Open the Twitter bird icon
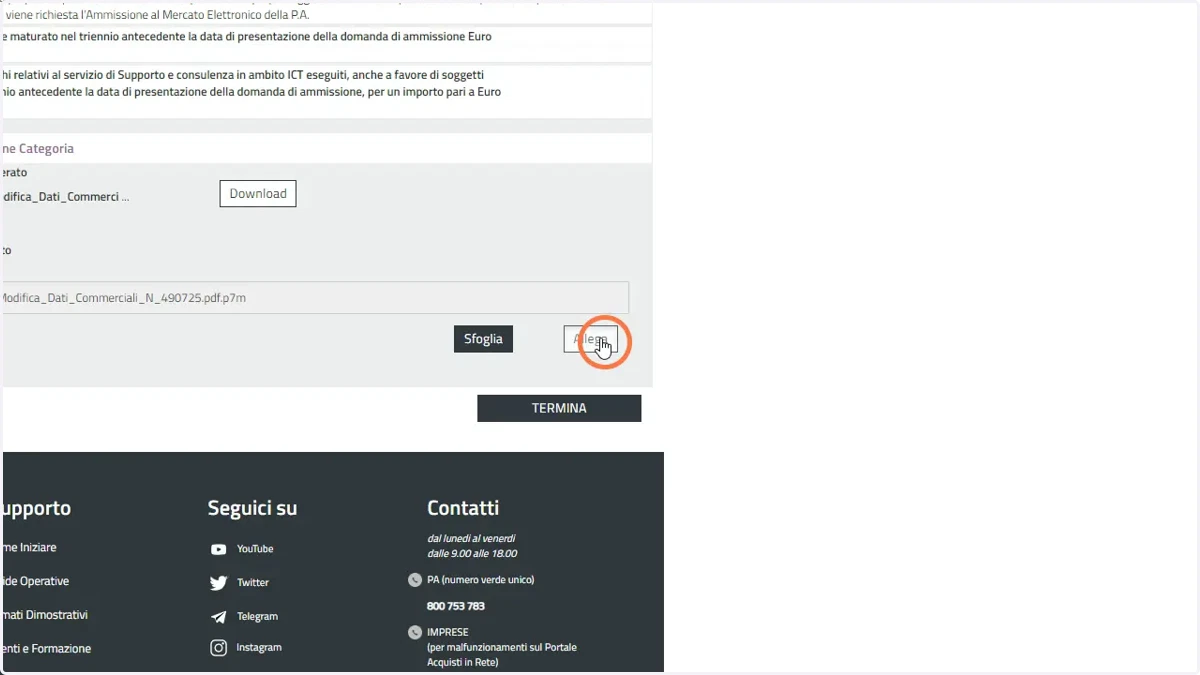The image size is (1200, 675). 218,583
